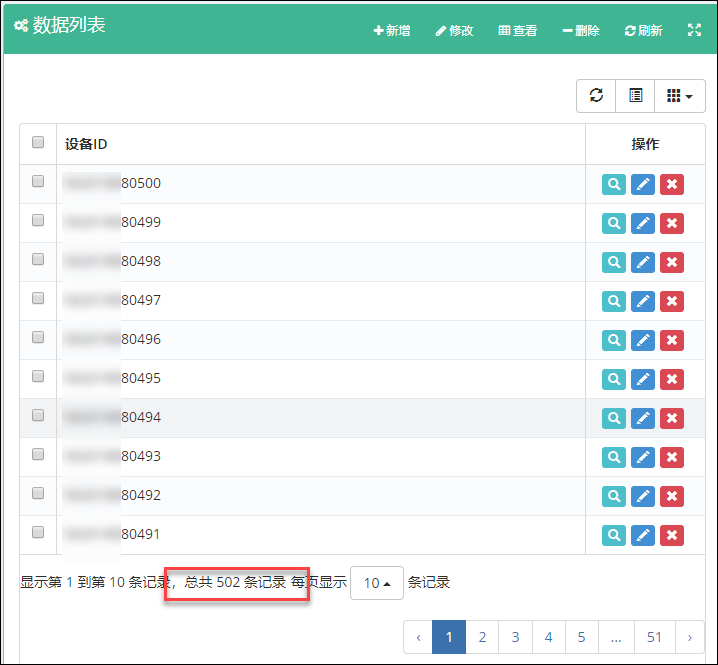Viewport: 718px width, 665px height.
Task: Delete row 80491 with the red X
Action: pos(672,535)
